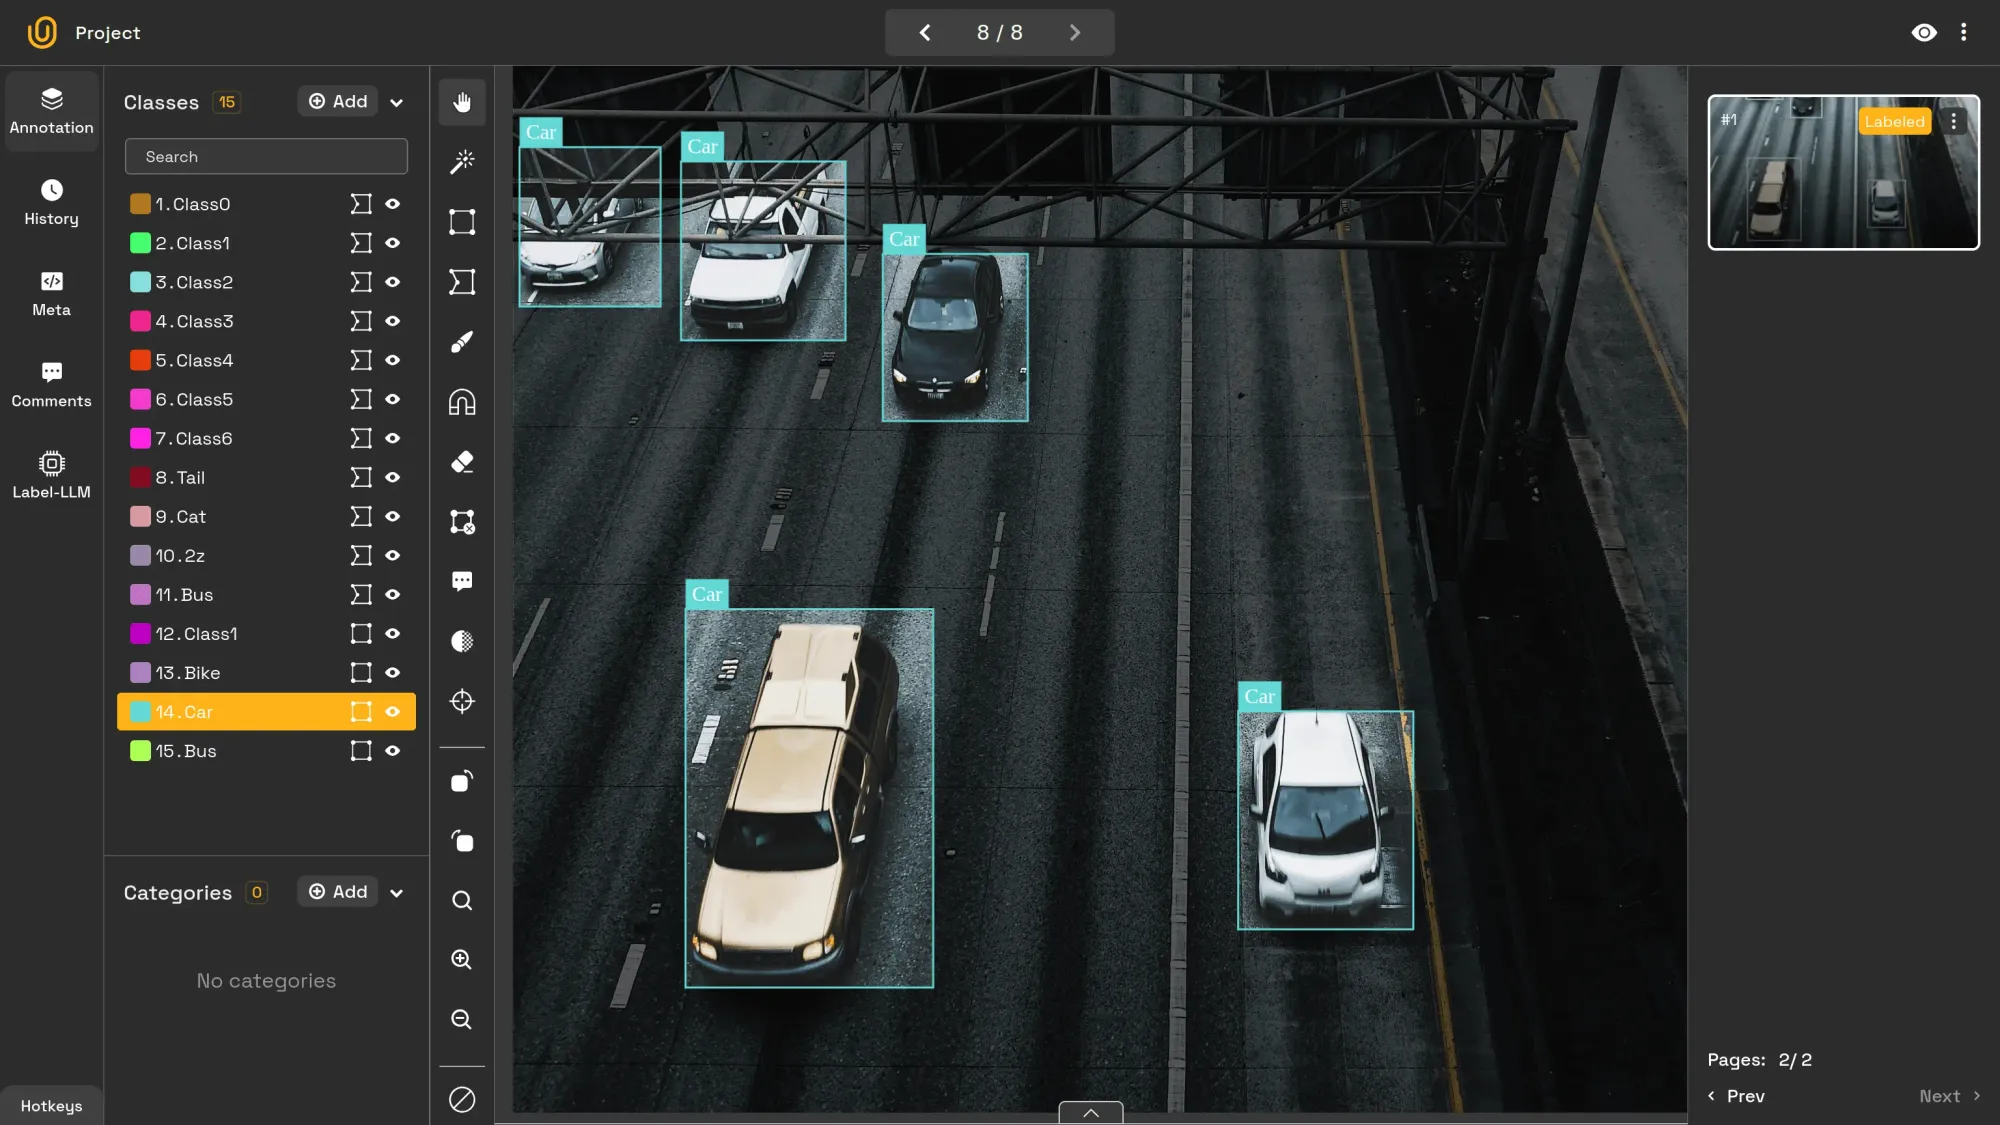Zoom in on the image canvas

coord(462,959)
